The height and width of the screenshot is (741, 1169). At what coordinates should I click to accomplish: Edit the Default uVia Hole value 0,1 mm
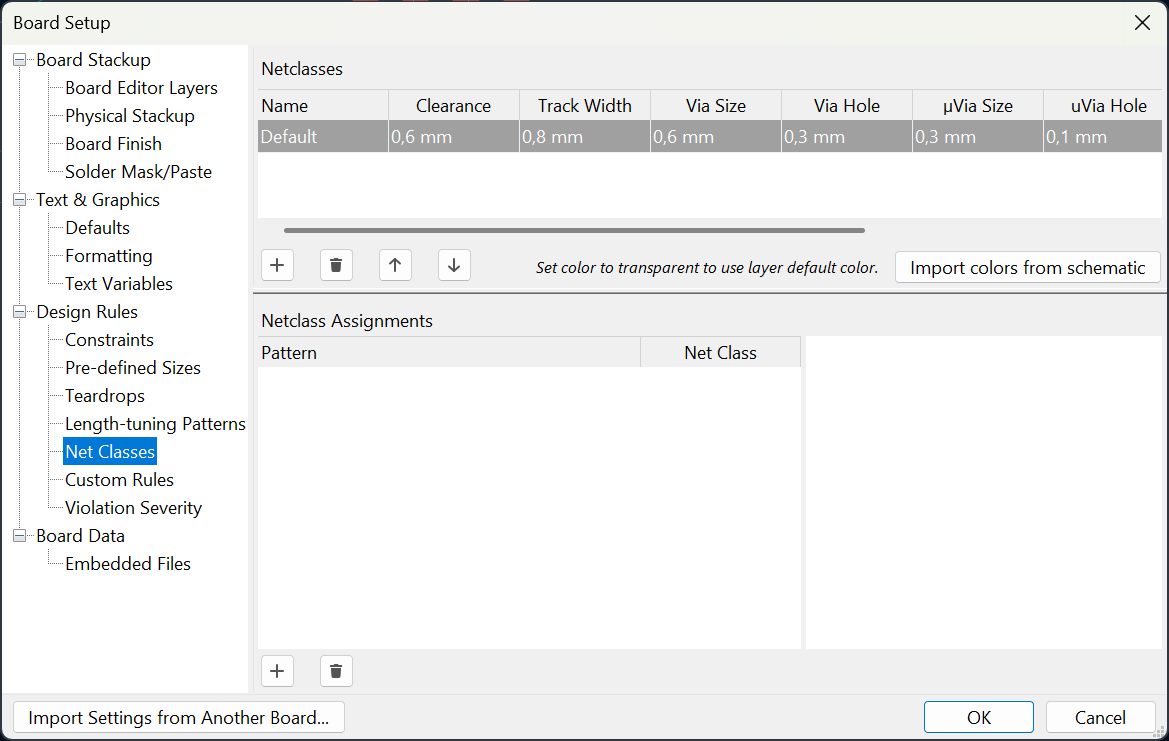pyautogui.click(x=1103, y=137)
